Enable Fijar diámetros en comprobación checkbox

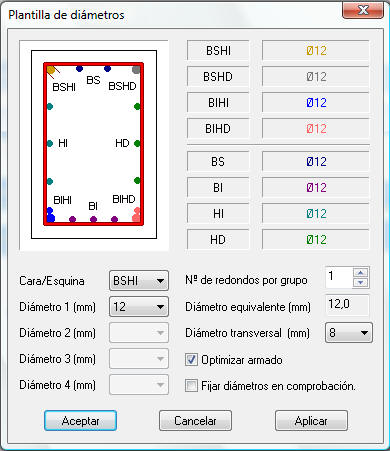pyautogui.click(x=191, y=386)
